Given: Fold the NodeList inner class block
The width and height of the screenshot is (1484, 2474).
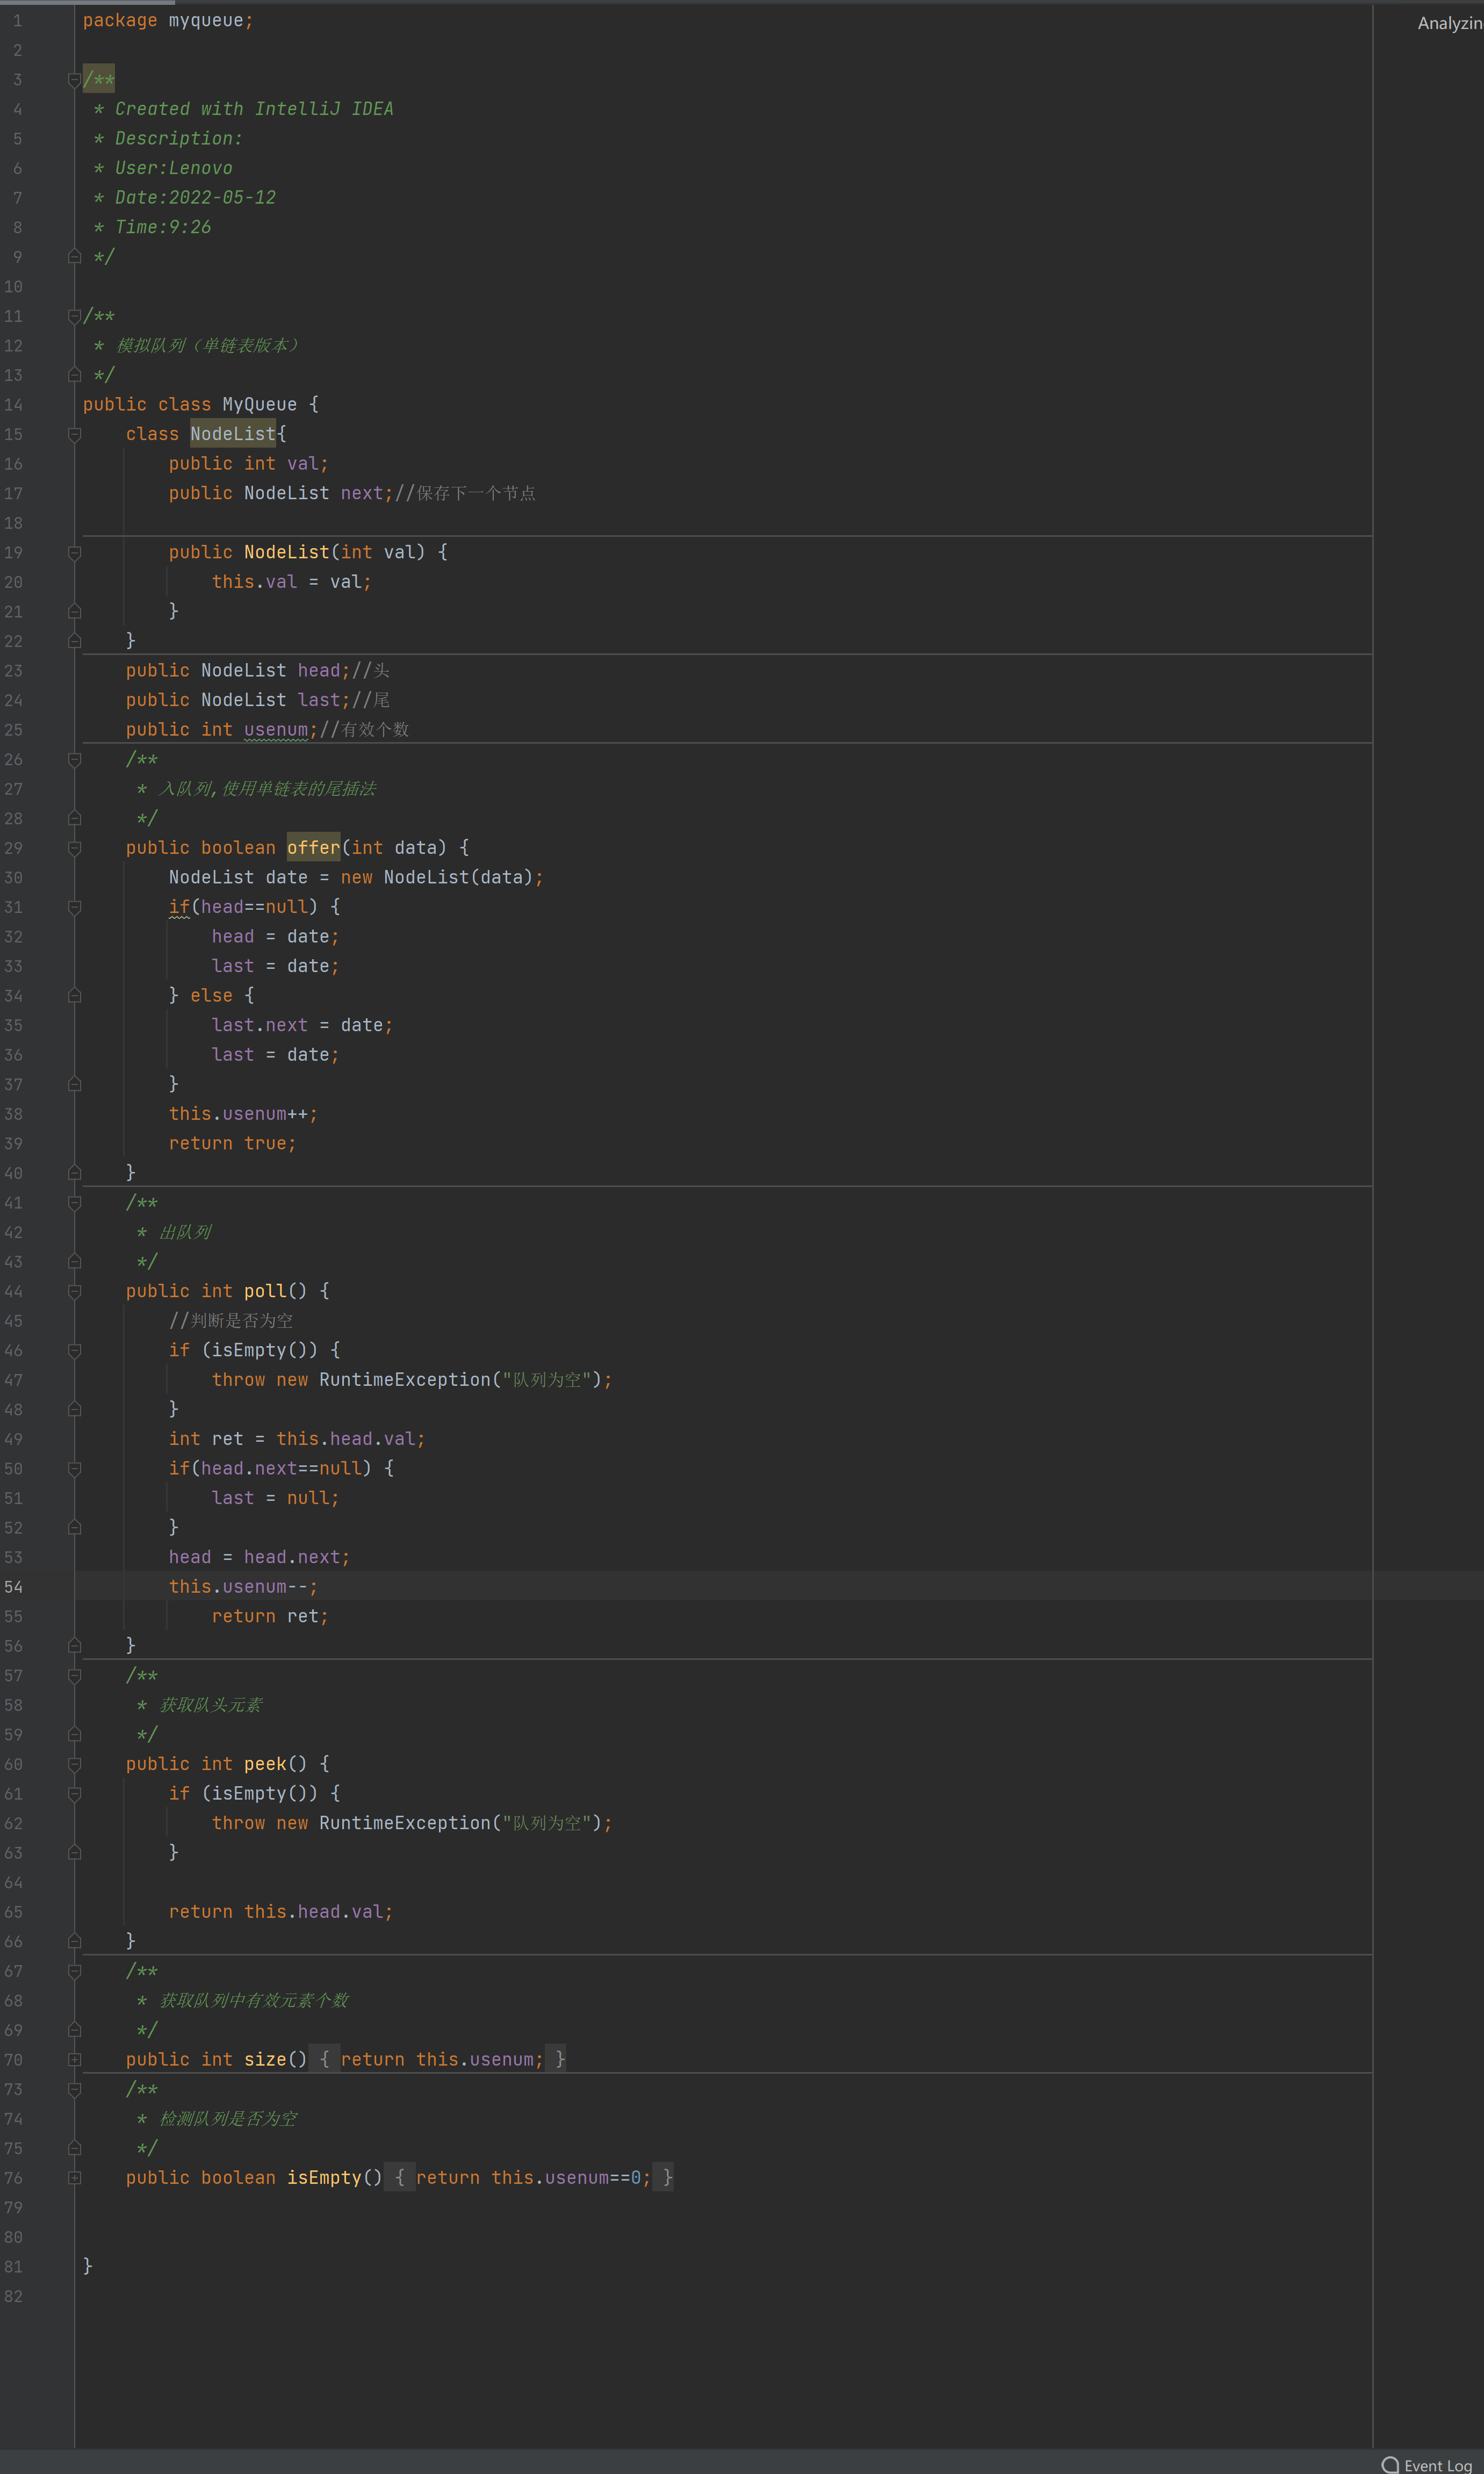Looking at the screenshot, I should pyautogui.click(x=74, y=434).
